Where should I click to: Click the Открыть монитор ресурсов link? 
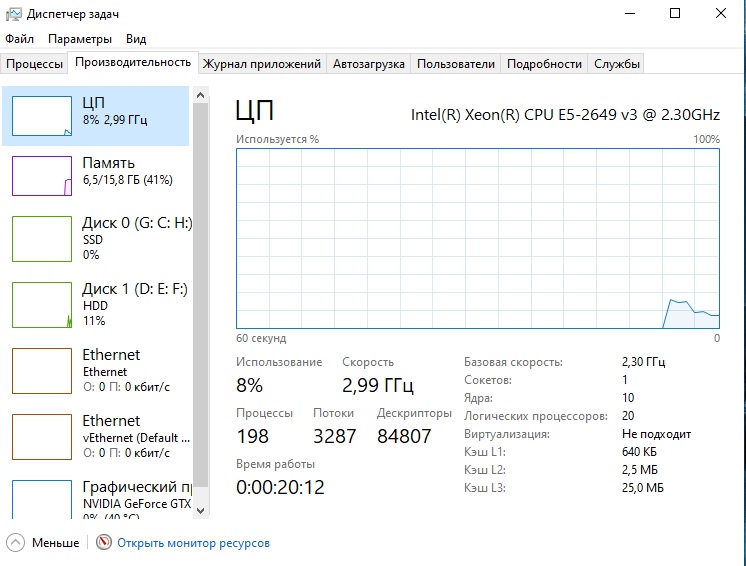pyautogui.click(x=193, y=543)
